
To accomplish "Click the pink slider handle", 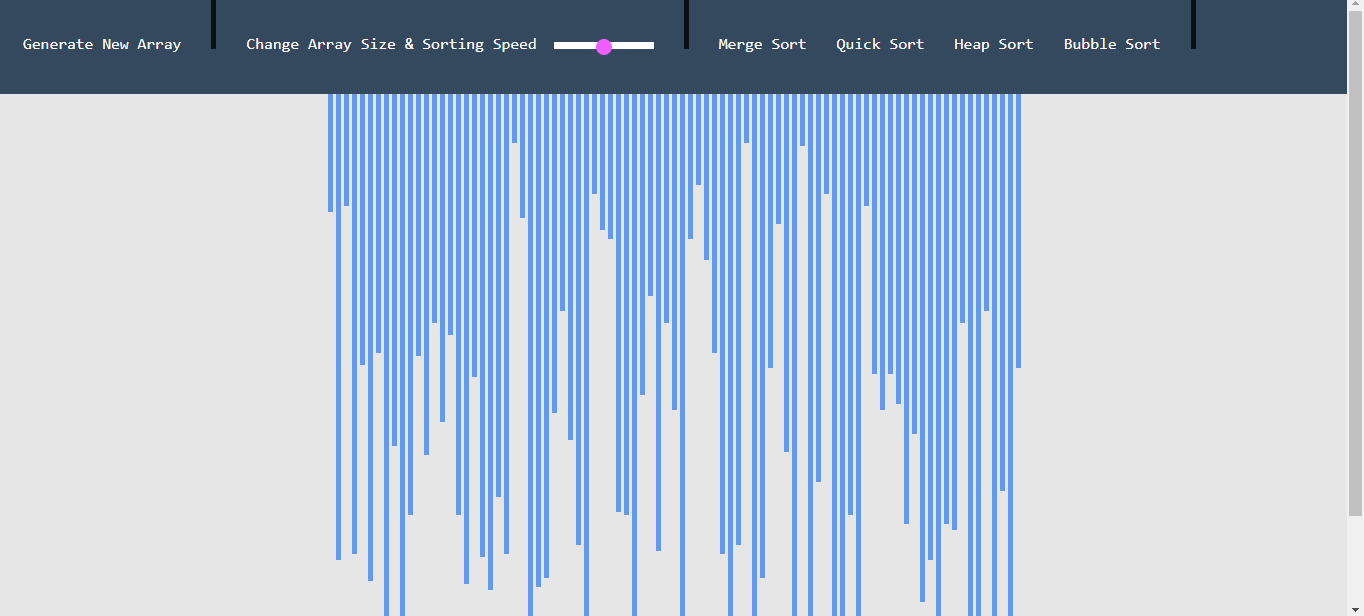I will tap(604, 46).
